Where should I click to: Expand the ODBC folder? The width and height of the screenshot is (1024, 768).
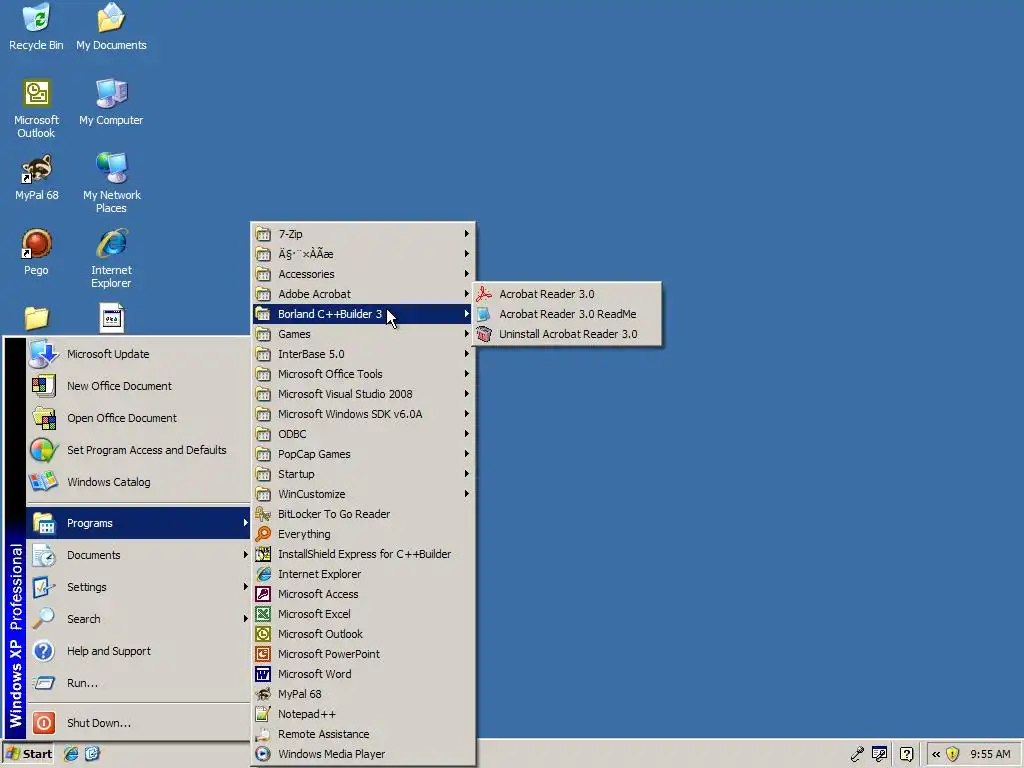(363, 434)
